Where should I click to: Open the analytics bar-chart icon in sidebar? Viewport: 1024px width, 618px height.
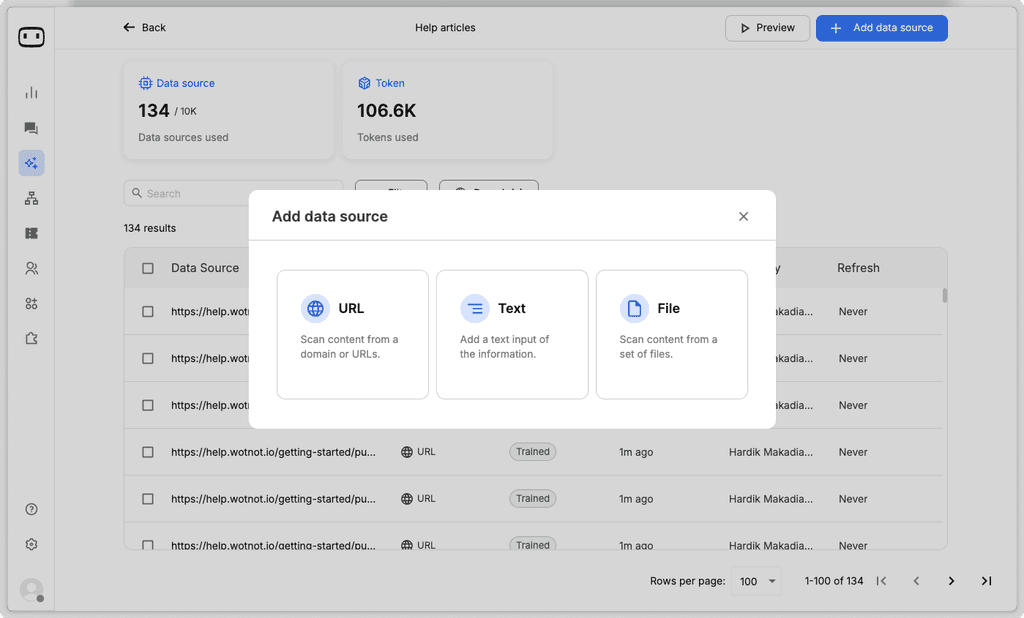31,92
